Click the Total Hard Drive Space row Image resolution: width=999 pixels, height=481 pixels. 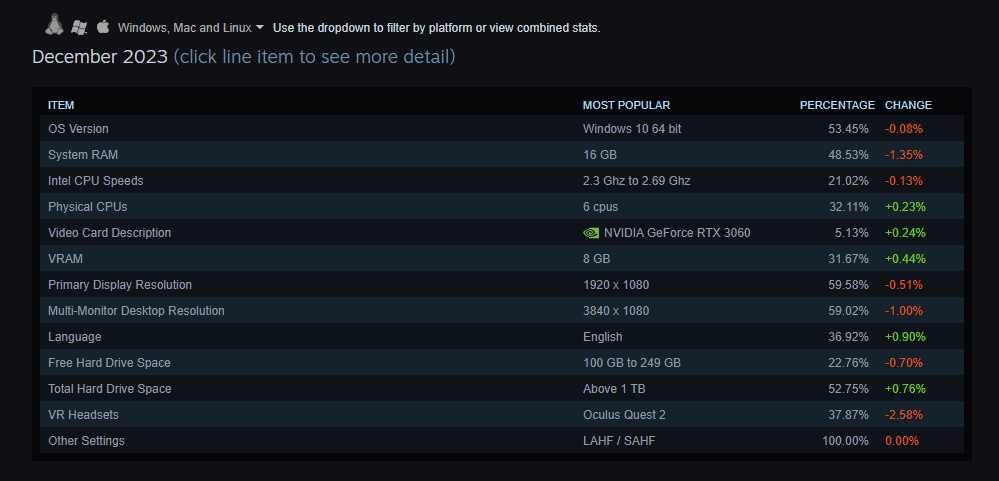coord(109,389)
